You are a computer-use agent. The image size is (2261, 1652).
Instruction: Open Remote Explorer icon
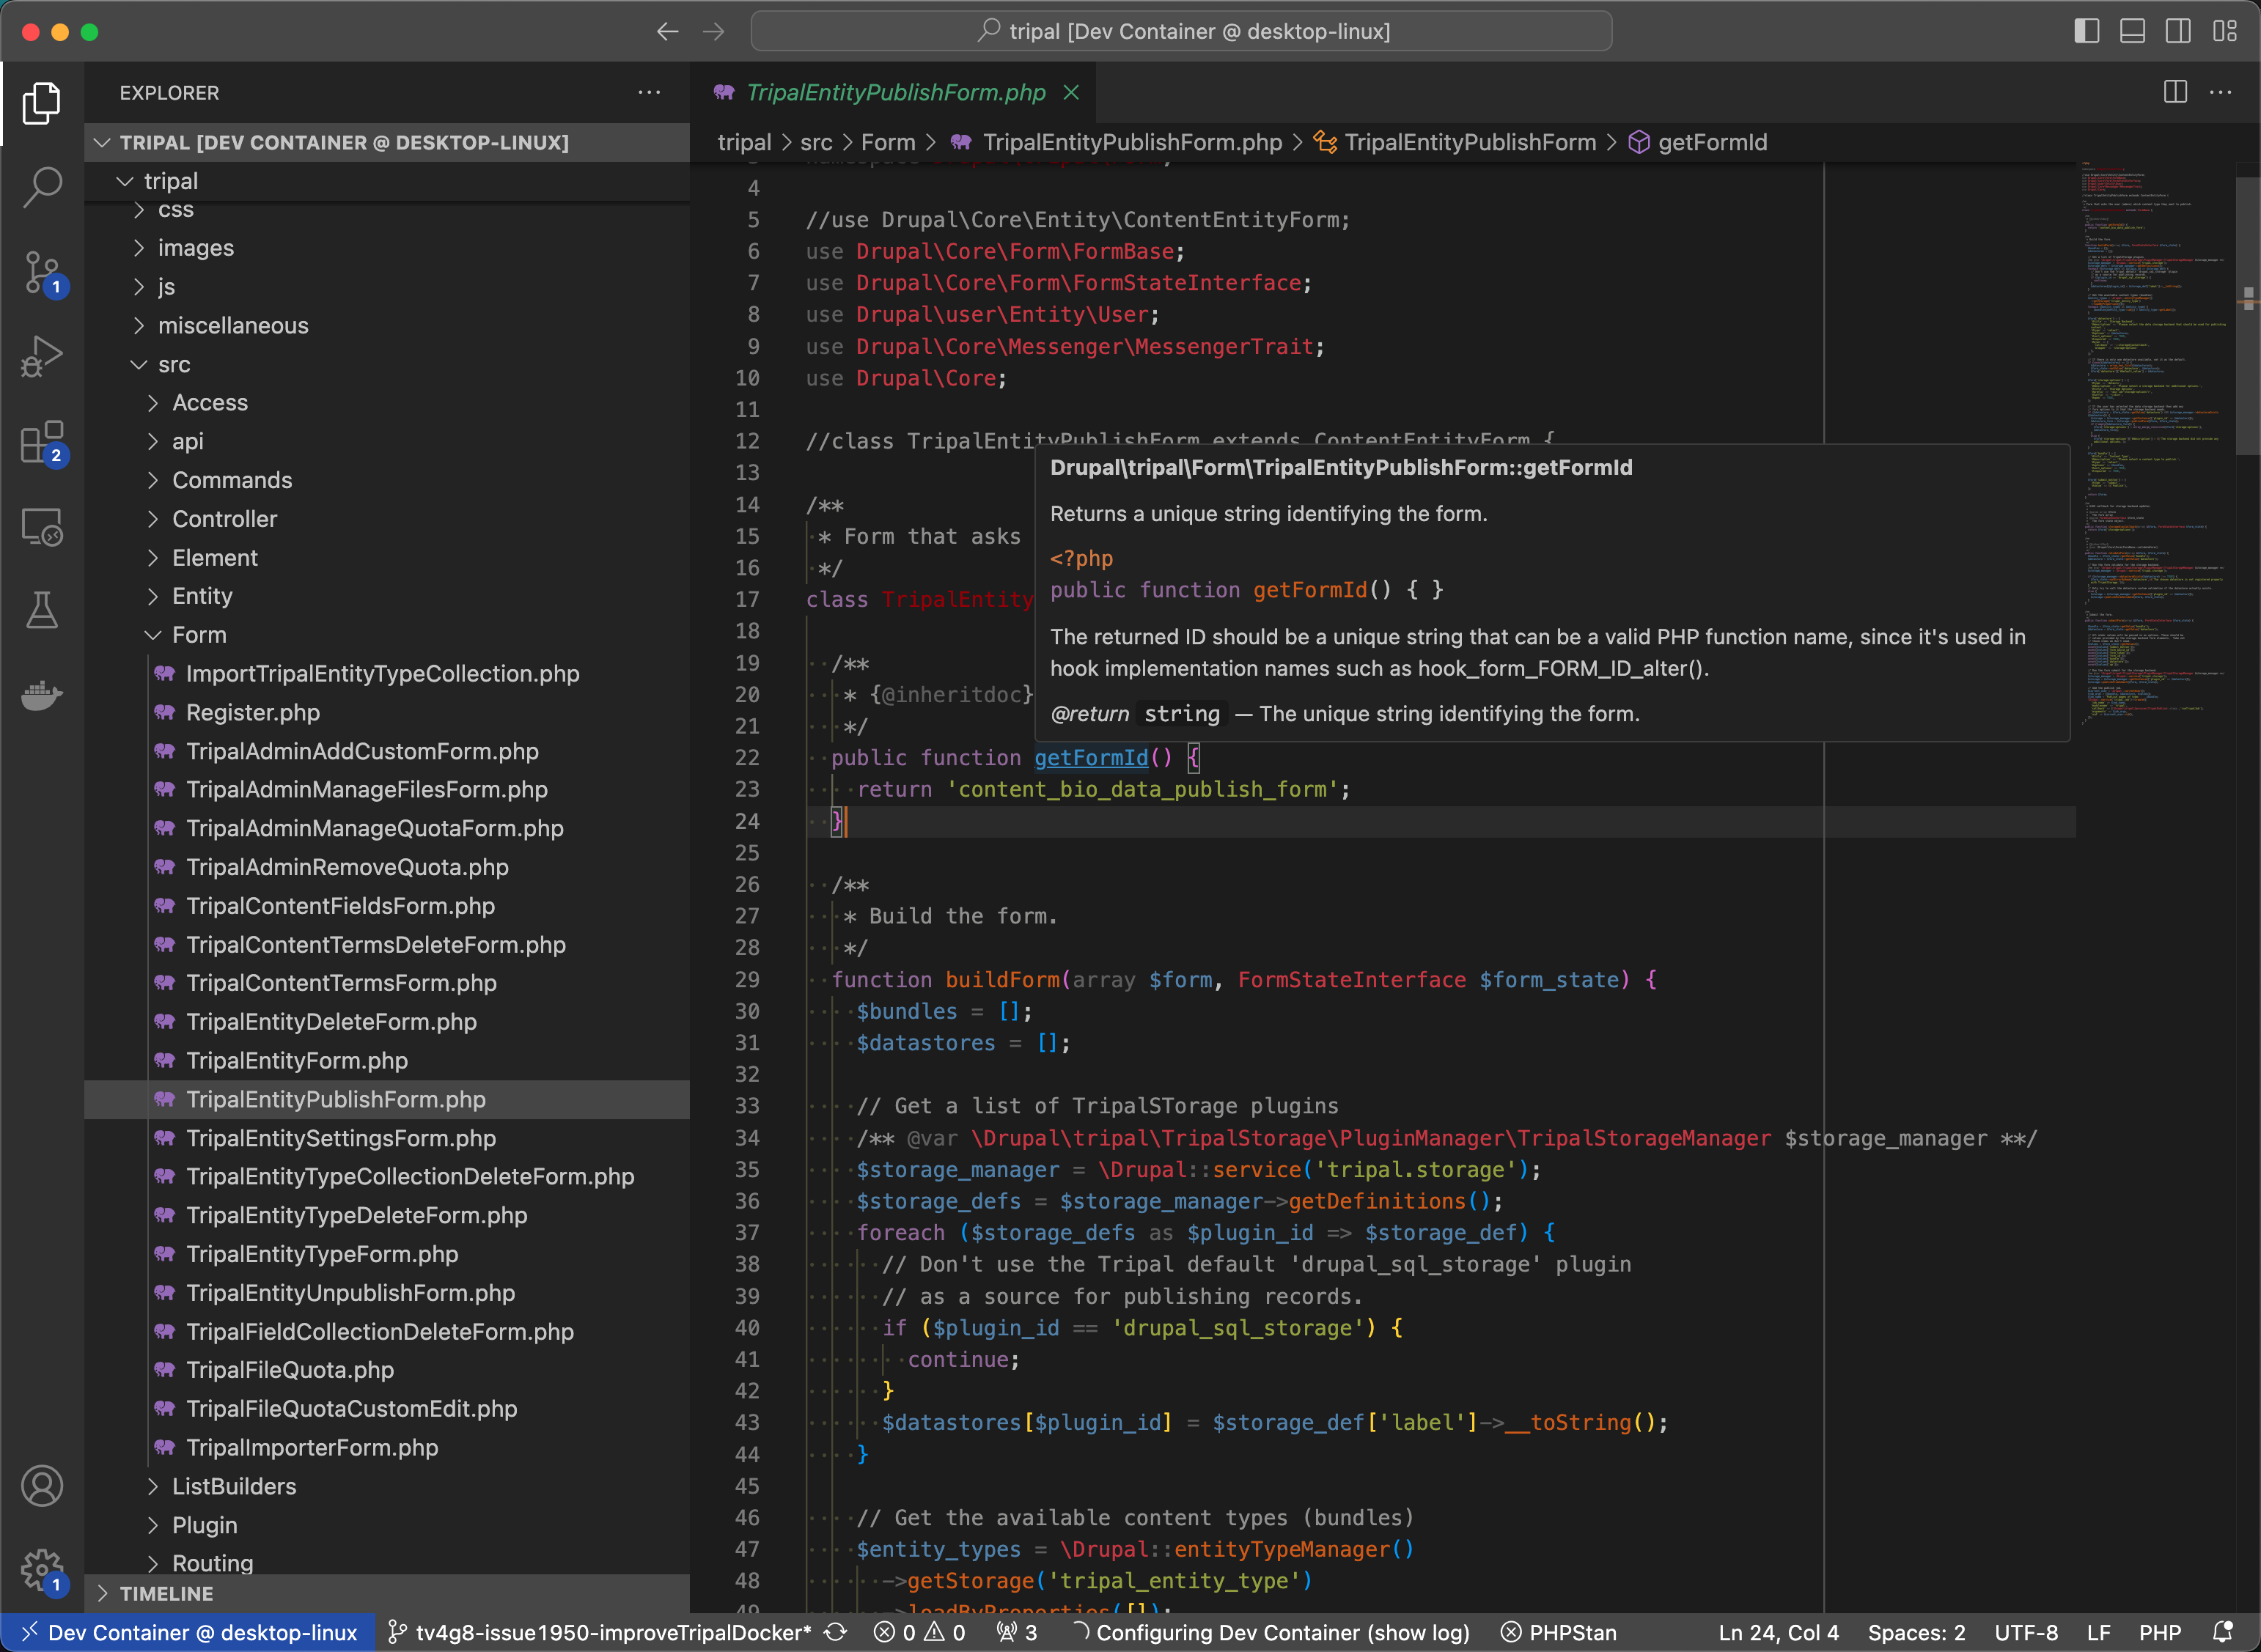(41, 526)
